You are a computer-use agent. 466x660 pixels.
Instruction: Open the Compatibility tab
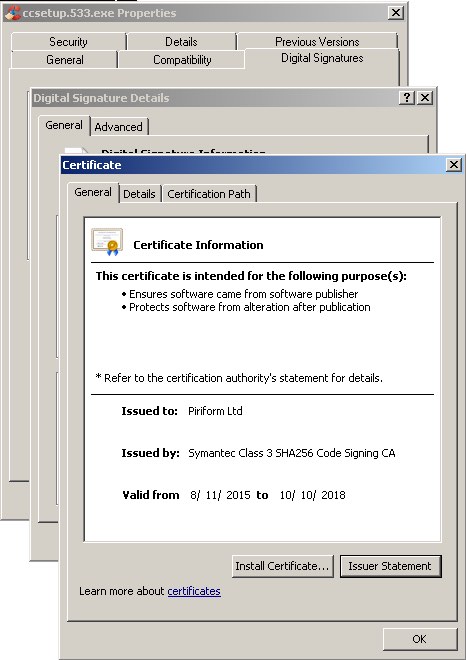tap(182, 60)
